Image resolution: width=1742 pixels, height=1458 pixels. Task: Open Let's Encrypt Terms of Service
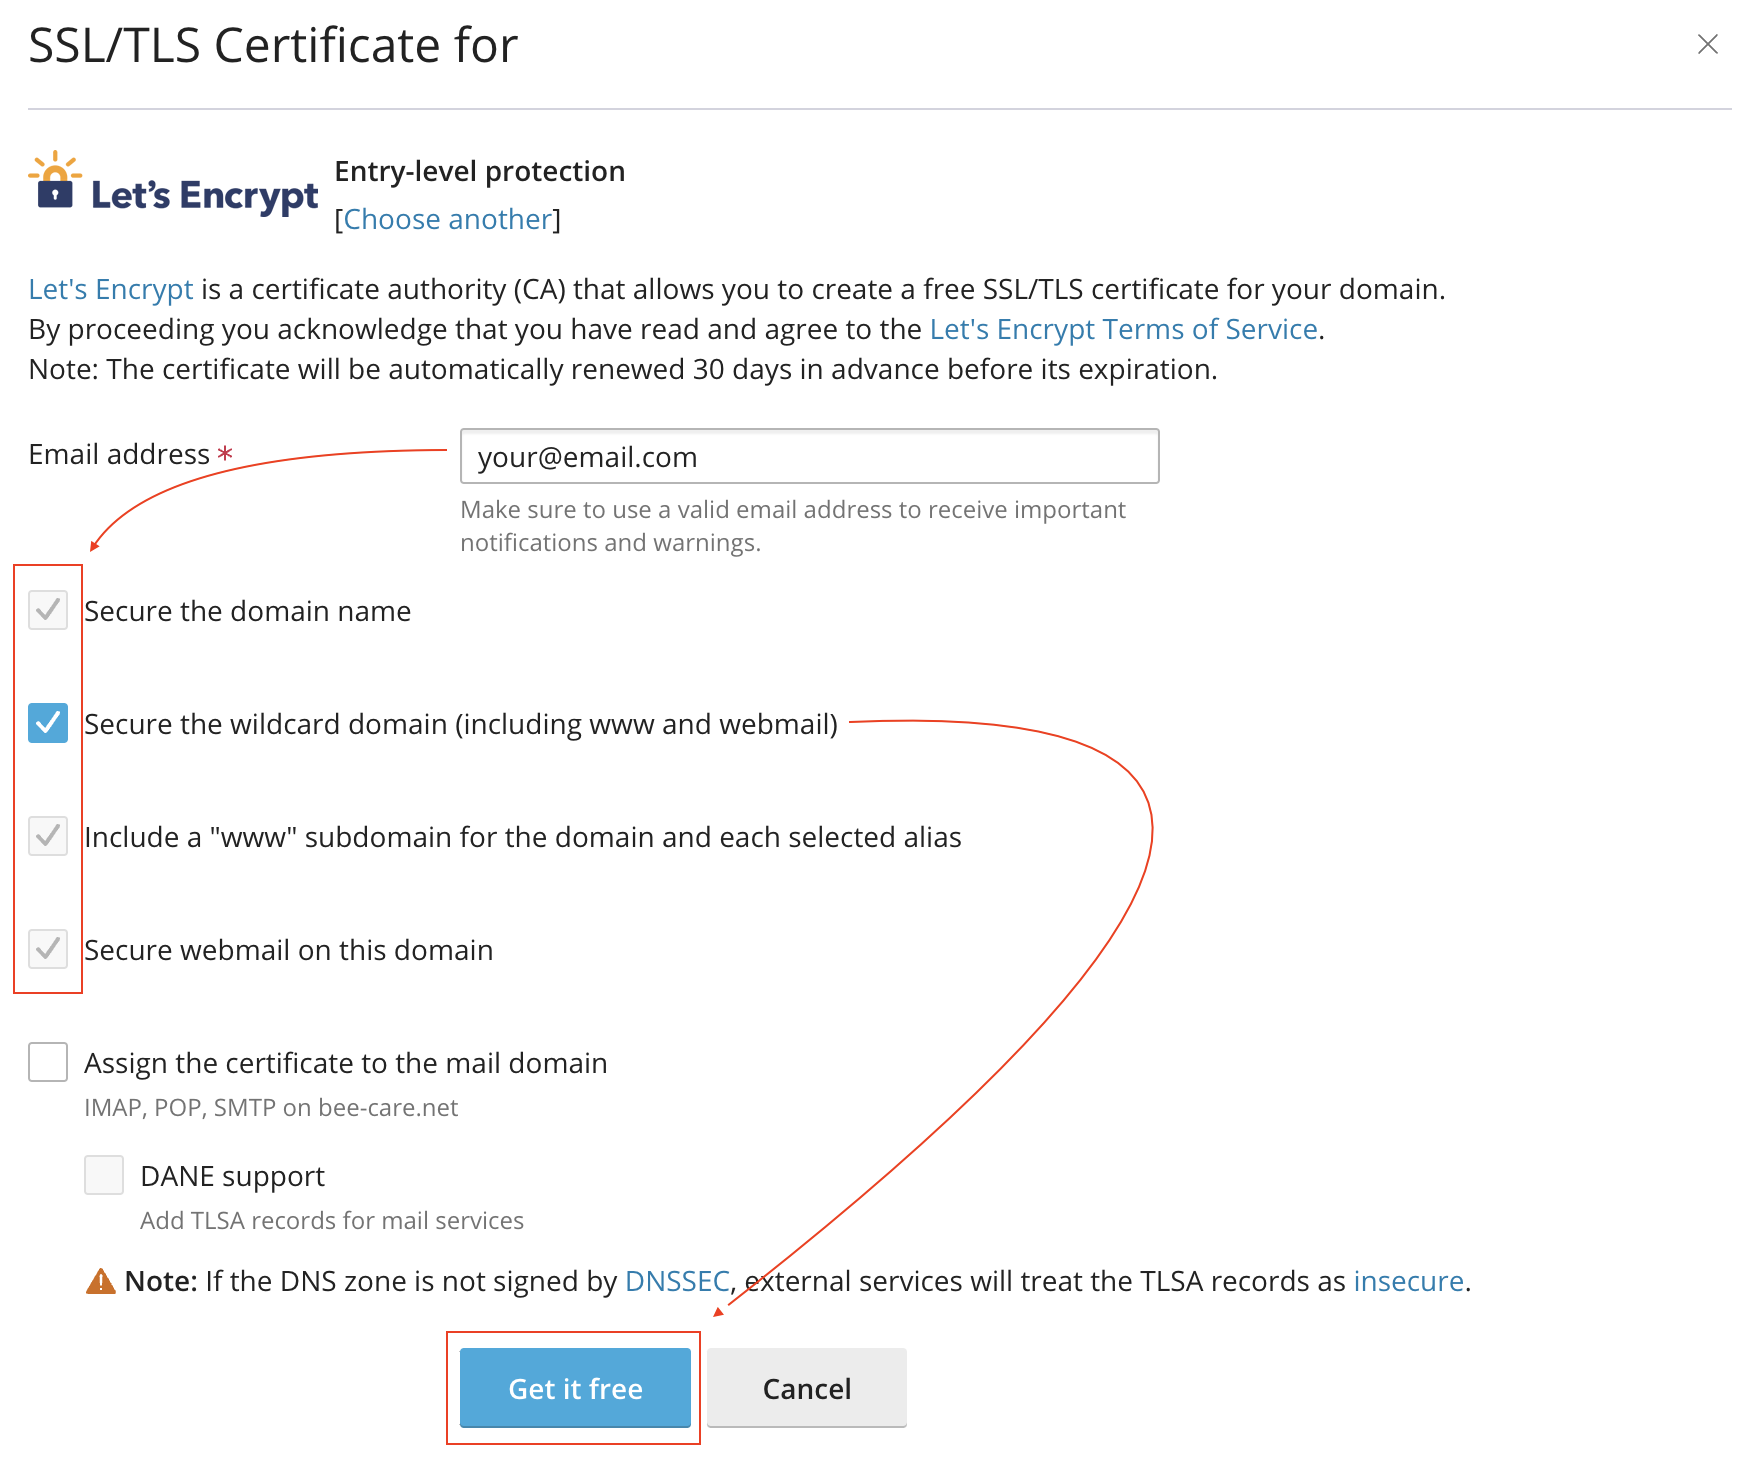(1123, 329)
